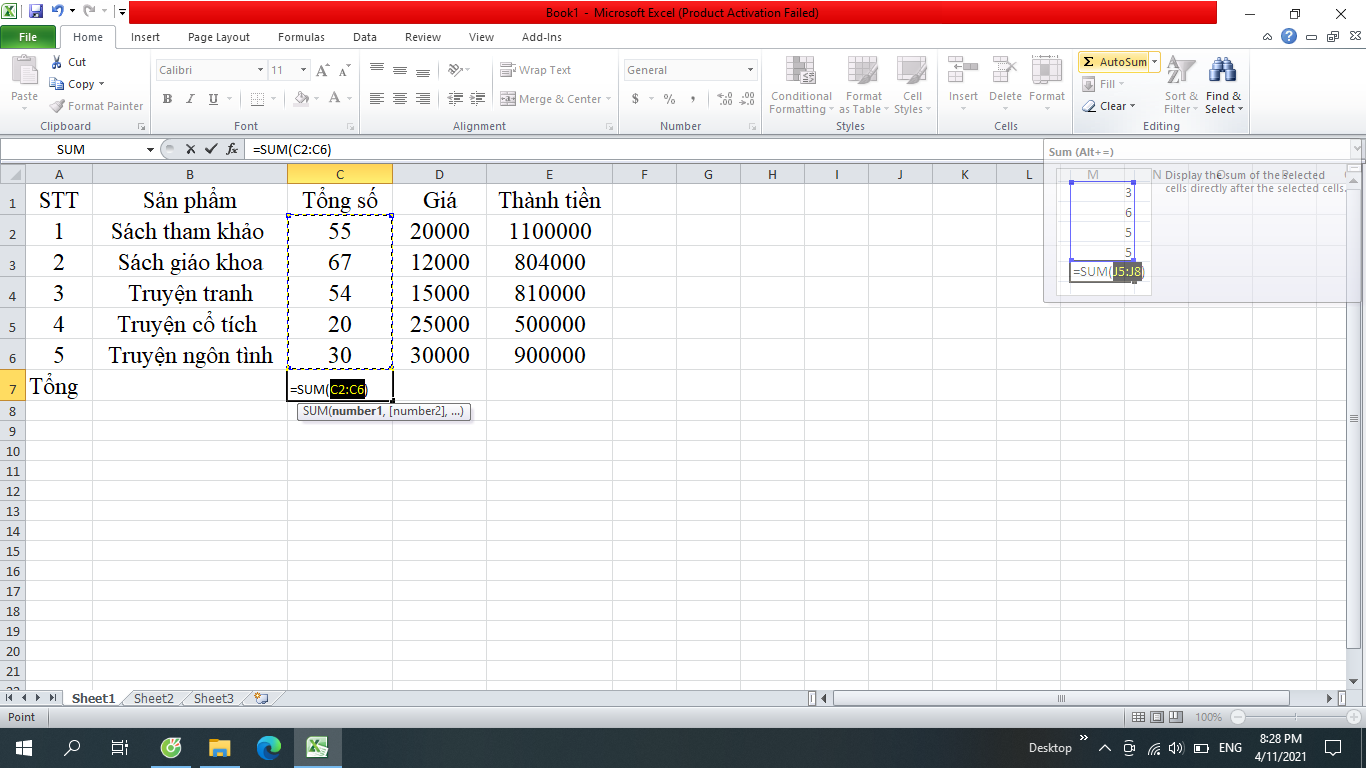
Task: Open the Name Box dropdown arrow
Action: (151, 149)
